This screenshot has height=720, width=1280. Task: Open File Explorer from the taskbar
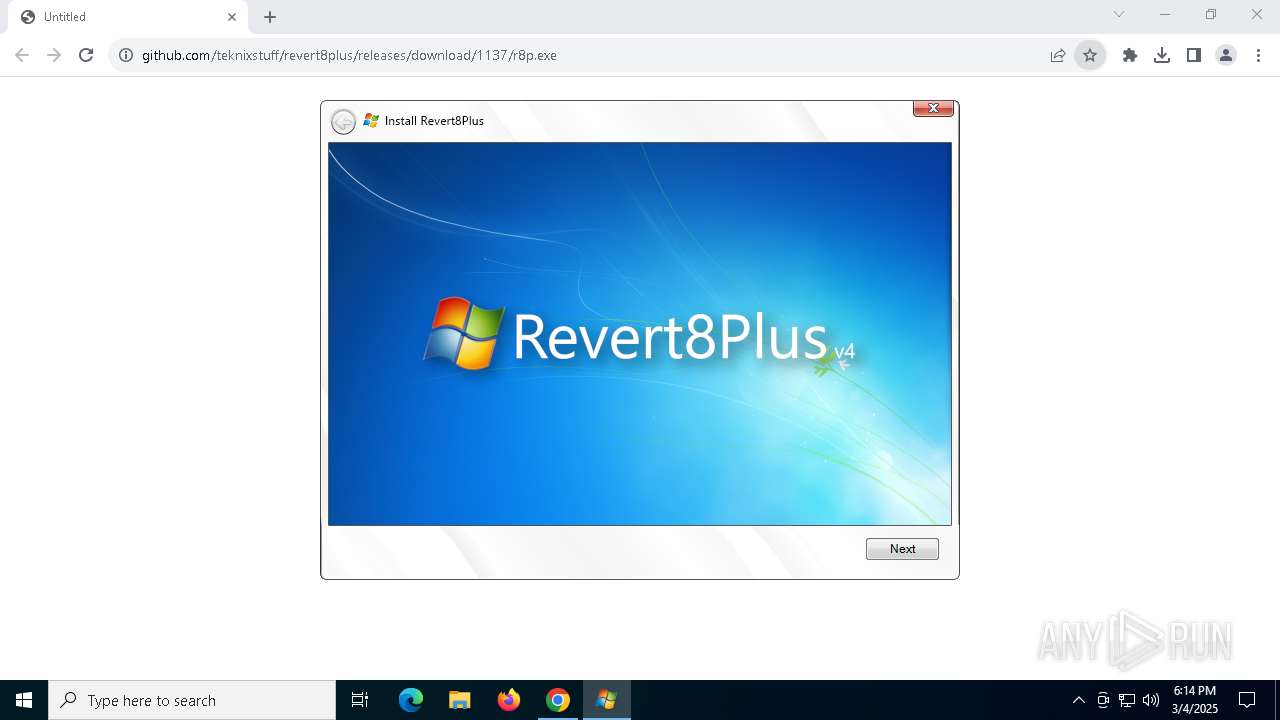pos(460,700)
